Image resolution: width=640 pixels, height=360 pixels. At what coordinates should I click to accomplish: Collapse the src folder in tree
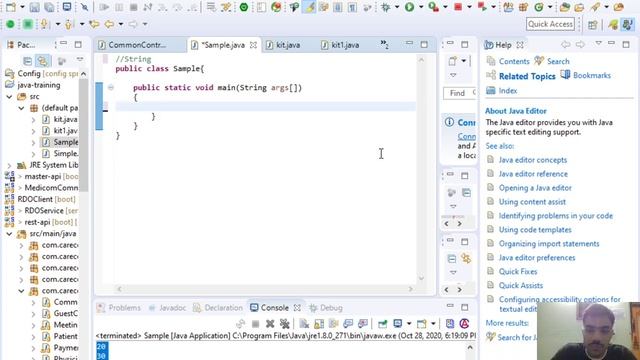point(9,97)
